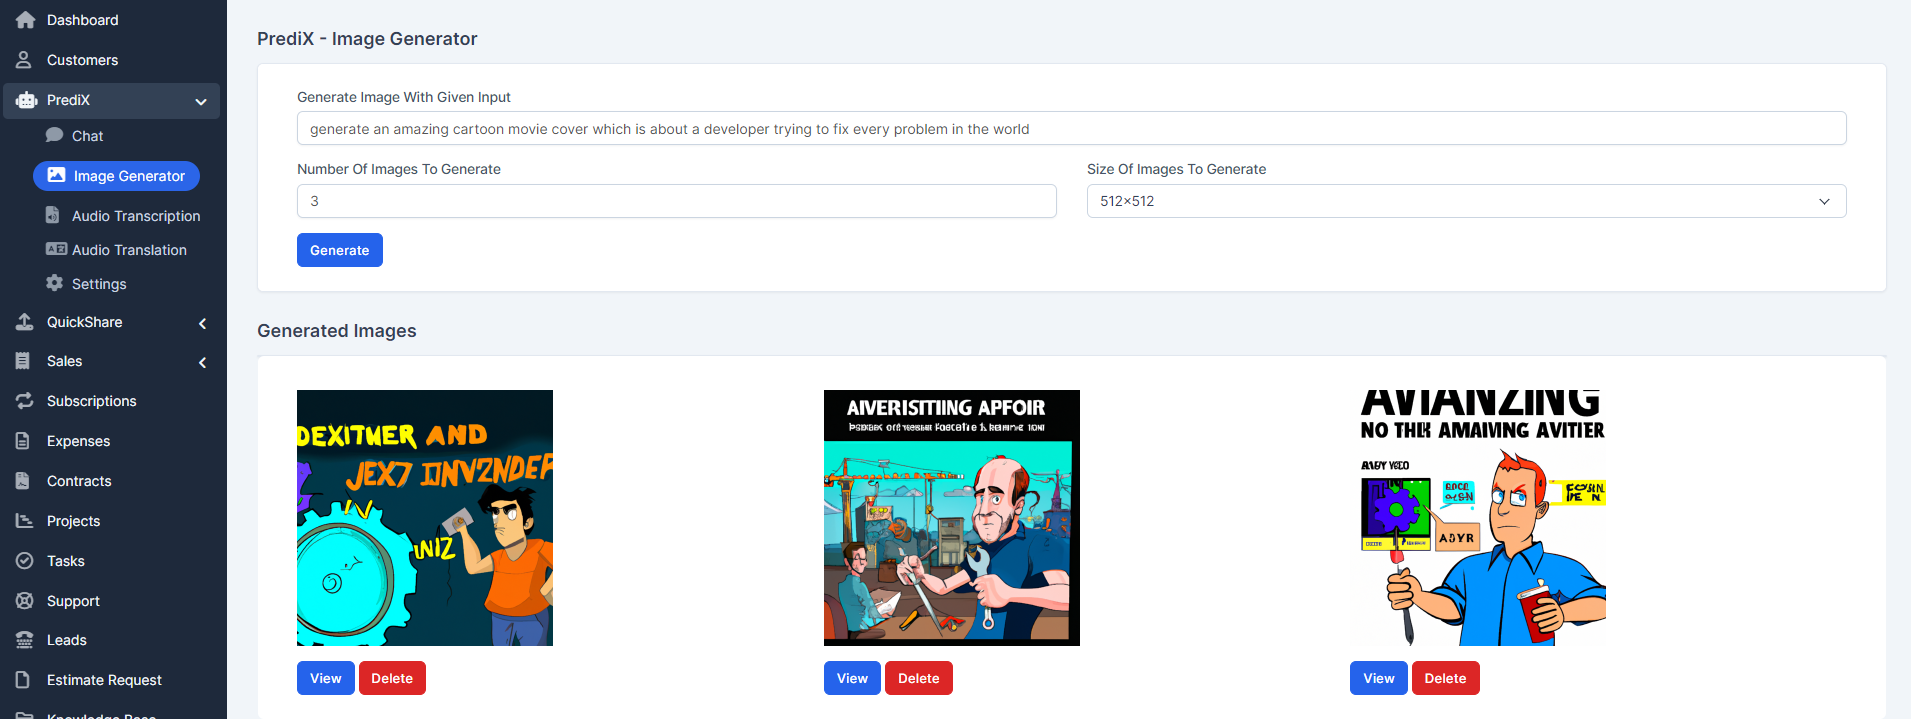
Task: Expand the QuickShare submenu arrow
Action: (x=202, y=323)
